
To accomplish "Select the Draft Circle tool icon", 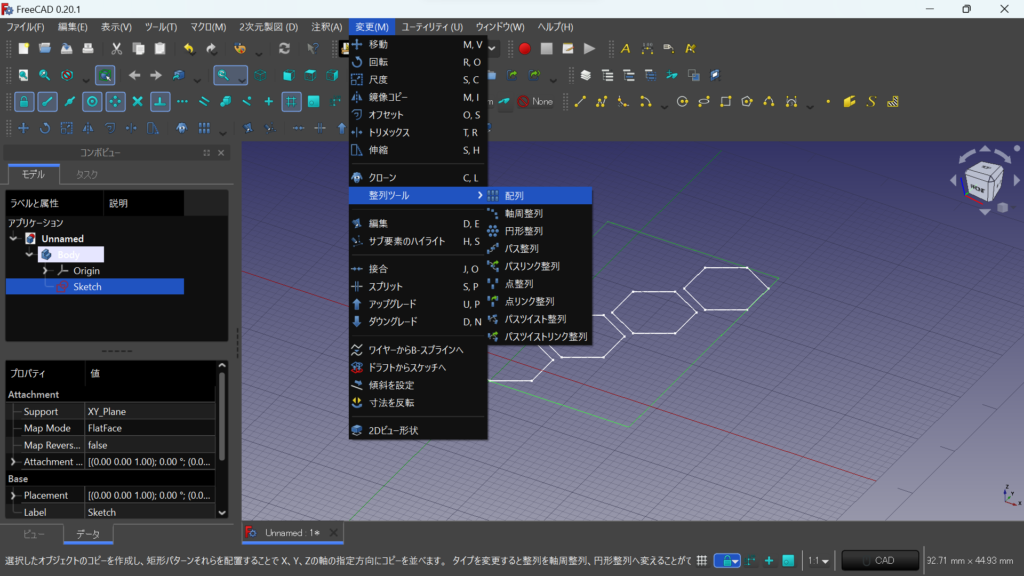I will [682, 101].
